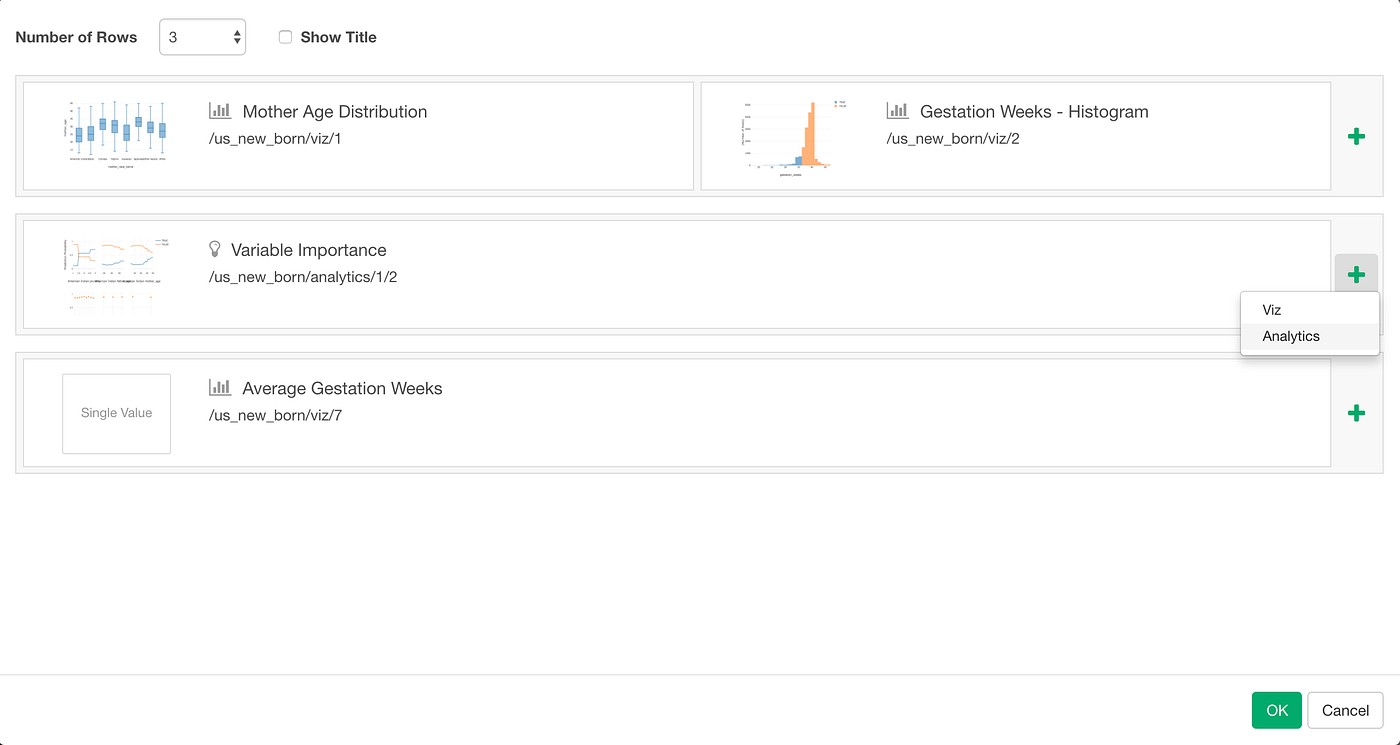Click the OK button
The height and width of the screenshot is (745, 1400).
1276,710
